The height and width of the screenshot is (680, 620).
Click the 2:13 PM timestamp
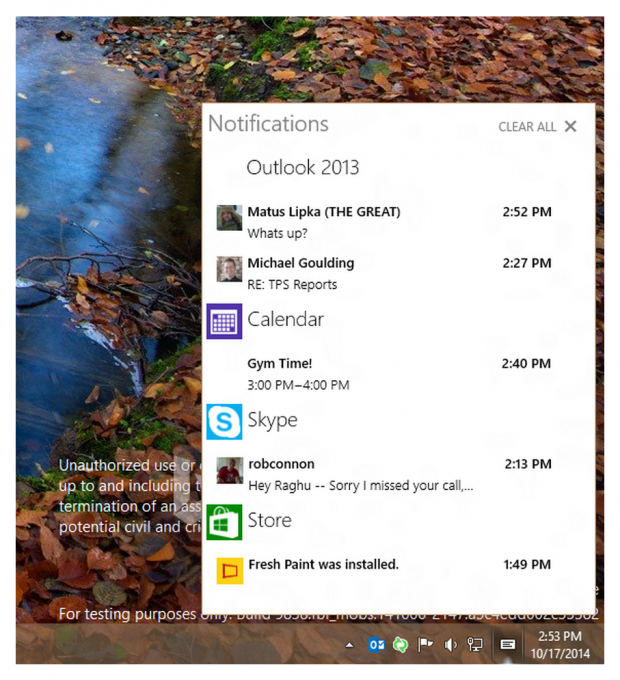(528, 464)
